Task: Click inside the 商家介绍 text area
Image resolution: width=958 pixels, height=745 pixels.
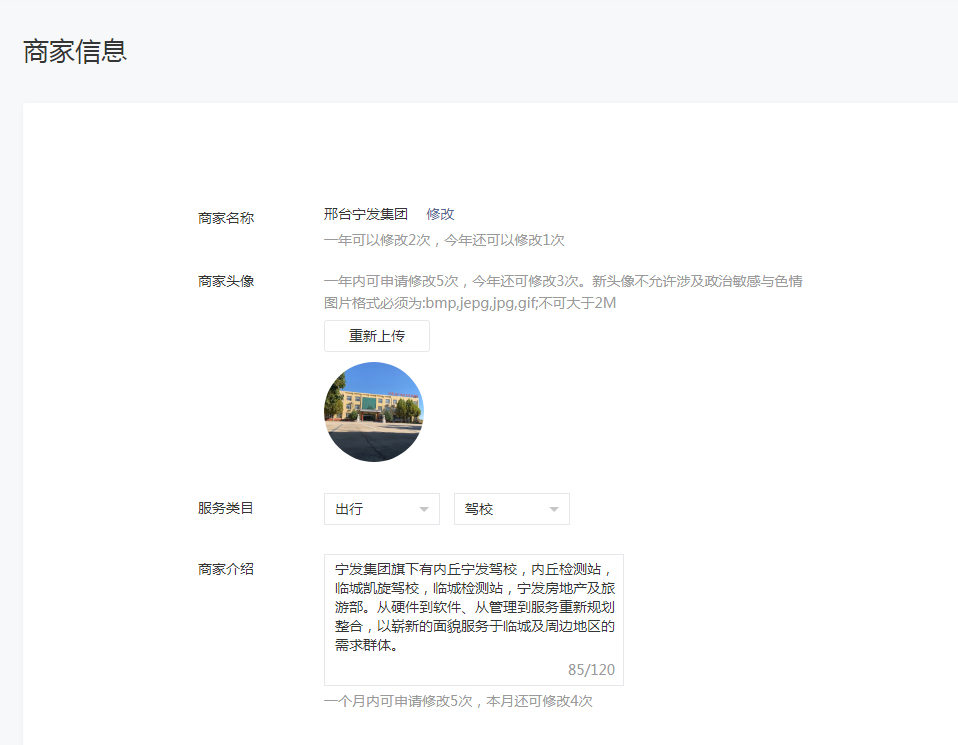Action: pos(474,619)
